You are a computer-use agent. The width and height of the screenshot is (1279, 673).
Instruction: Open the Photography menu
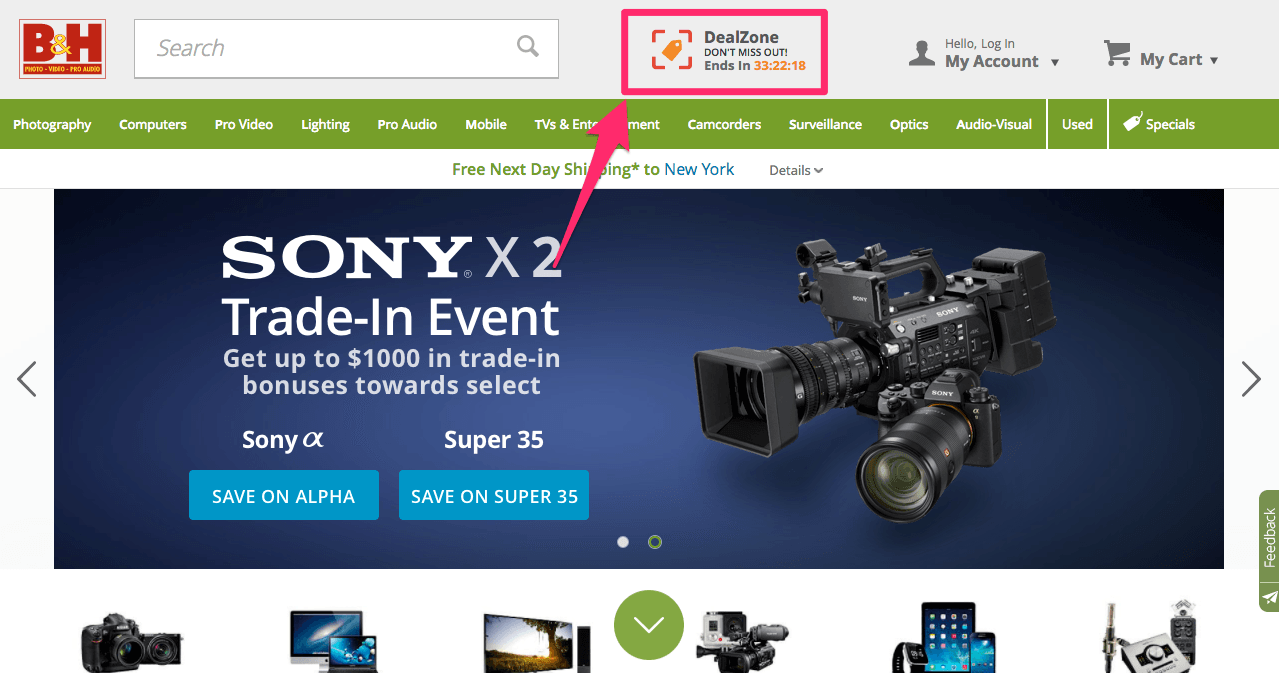coord(52,124)
